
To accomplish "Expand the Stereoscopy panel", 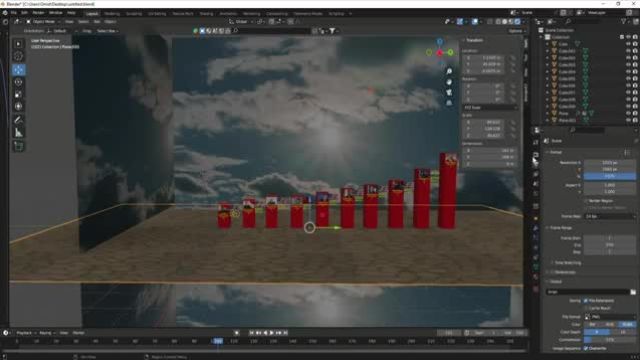I will pyautogui.click(x=564, y=272).
